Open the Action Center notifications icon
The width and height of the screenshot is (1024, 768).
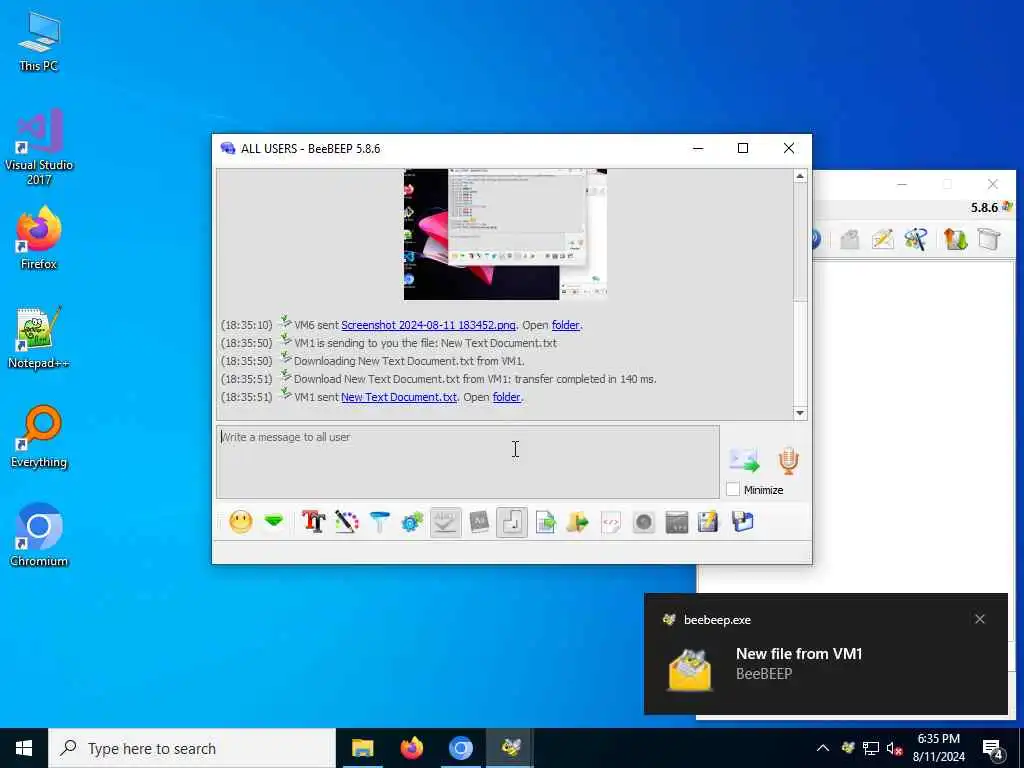coord(992,749)
